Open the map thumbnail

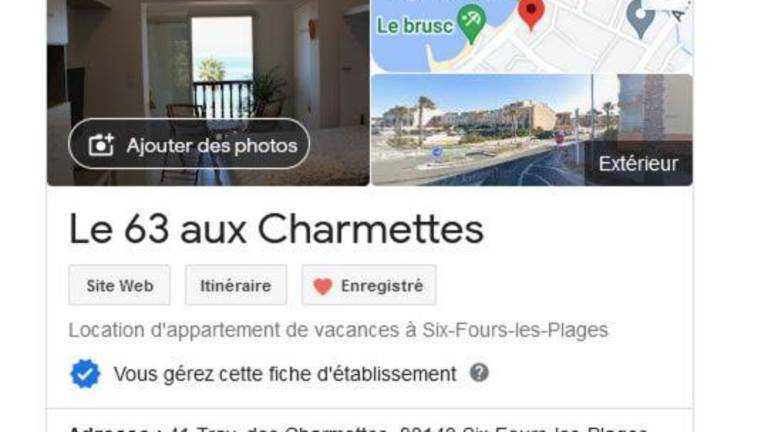pos(532,36)
